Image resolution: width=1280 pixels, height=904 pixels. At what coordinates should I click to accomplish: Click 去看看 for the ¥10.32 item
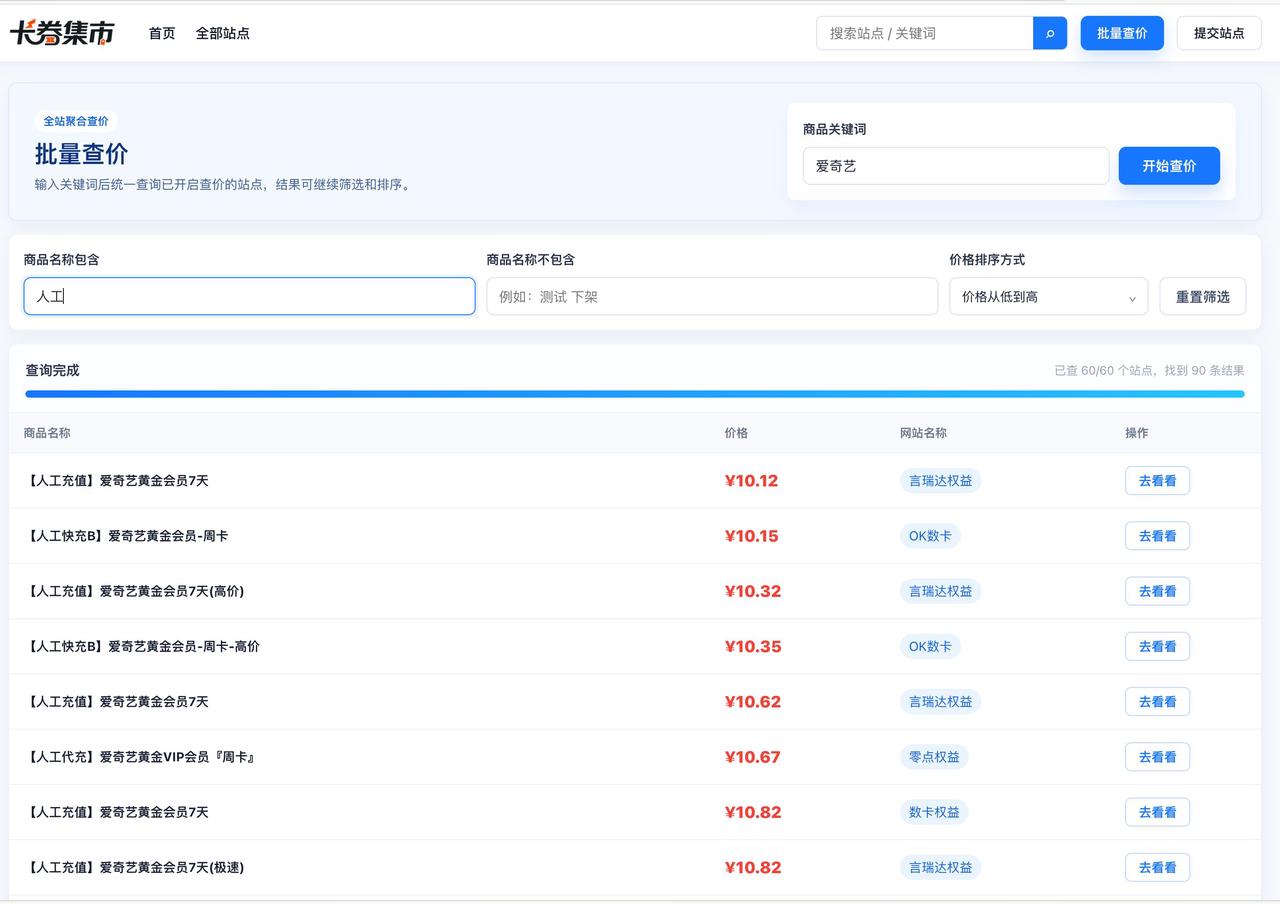pos(1157,591)
